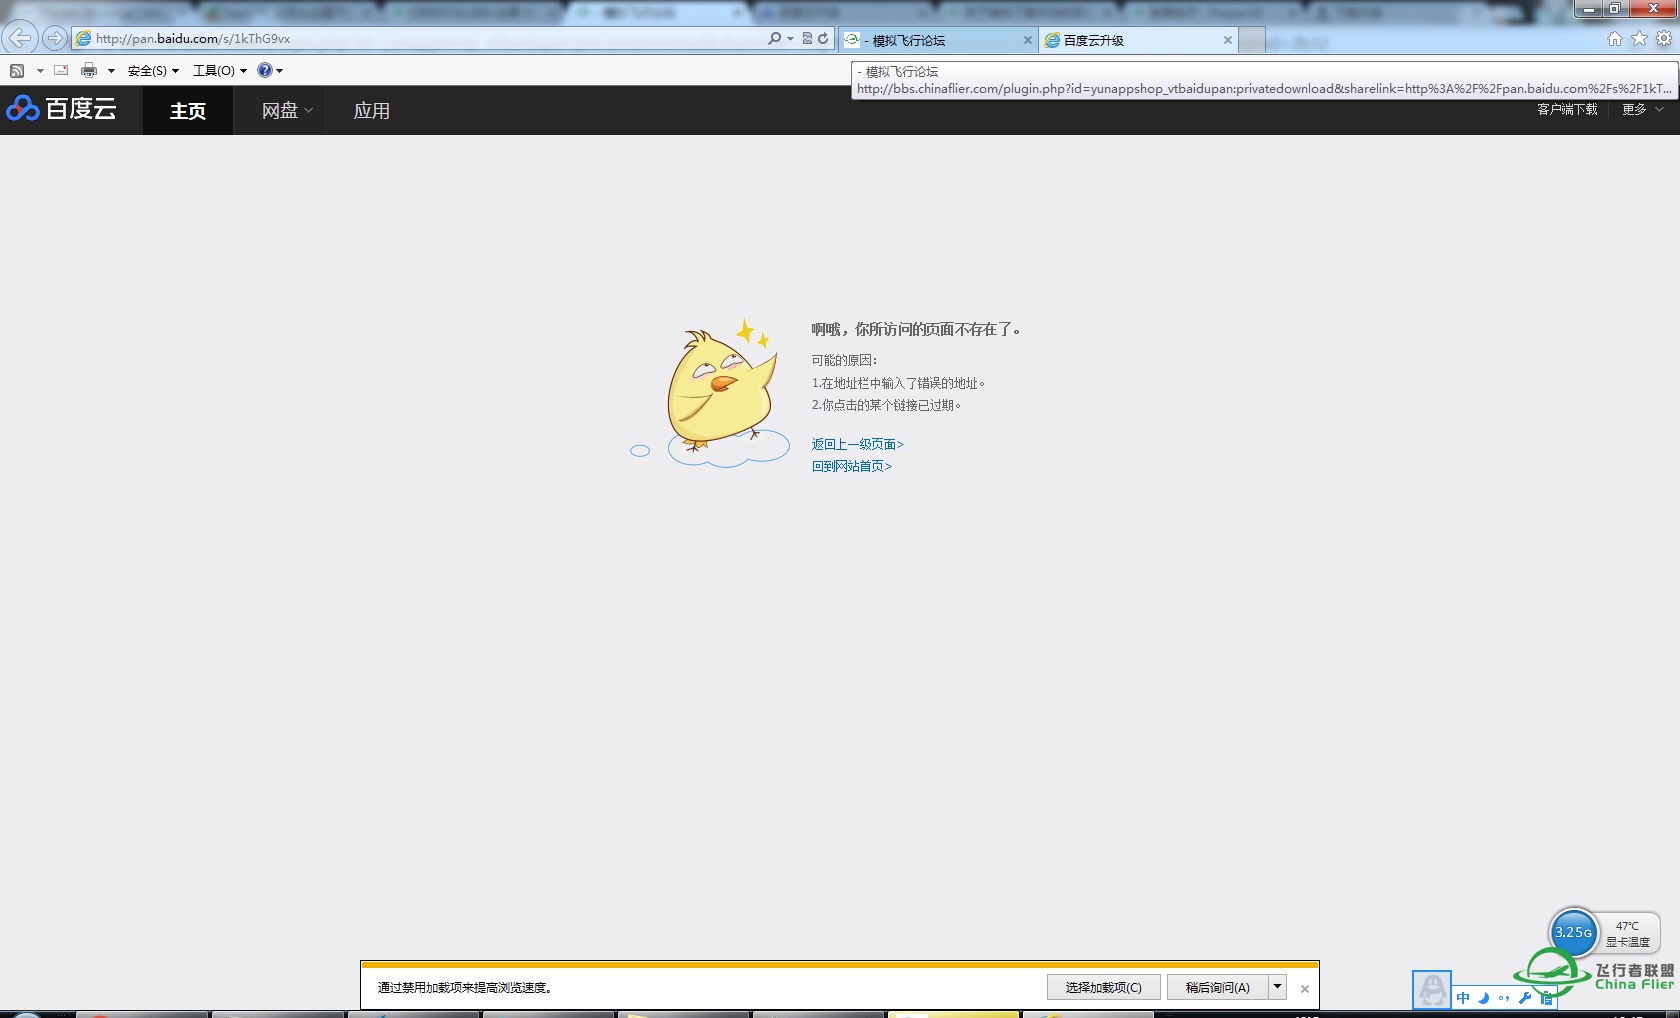
Task: Toggle the IME punctuation mode icon
Action: (1504, 997)
